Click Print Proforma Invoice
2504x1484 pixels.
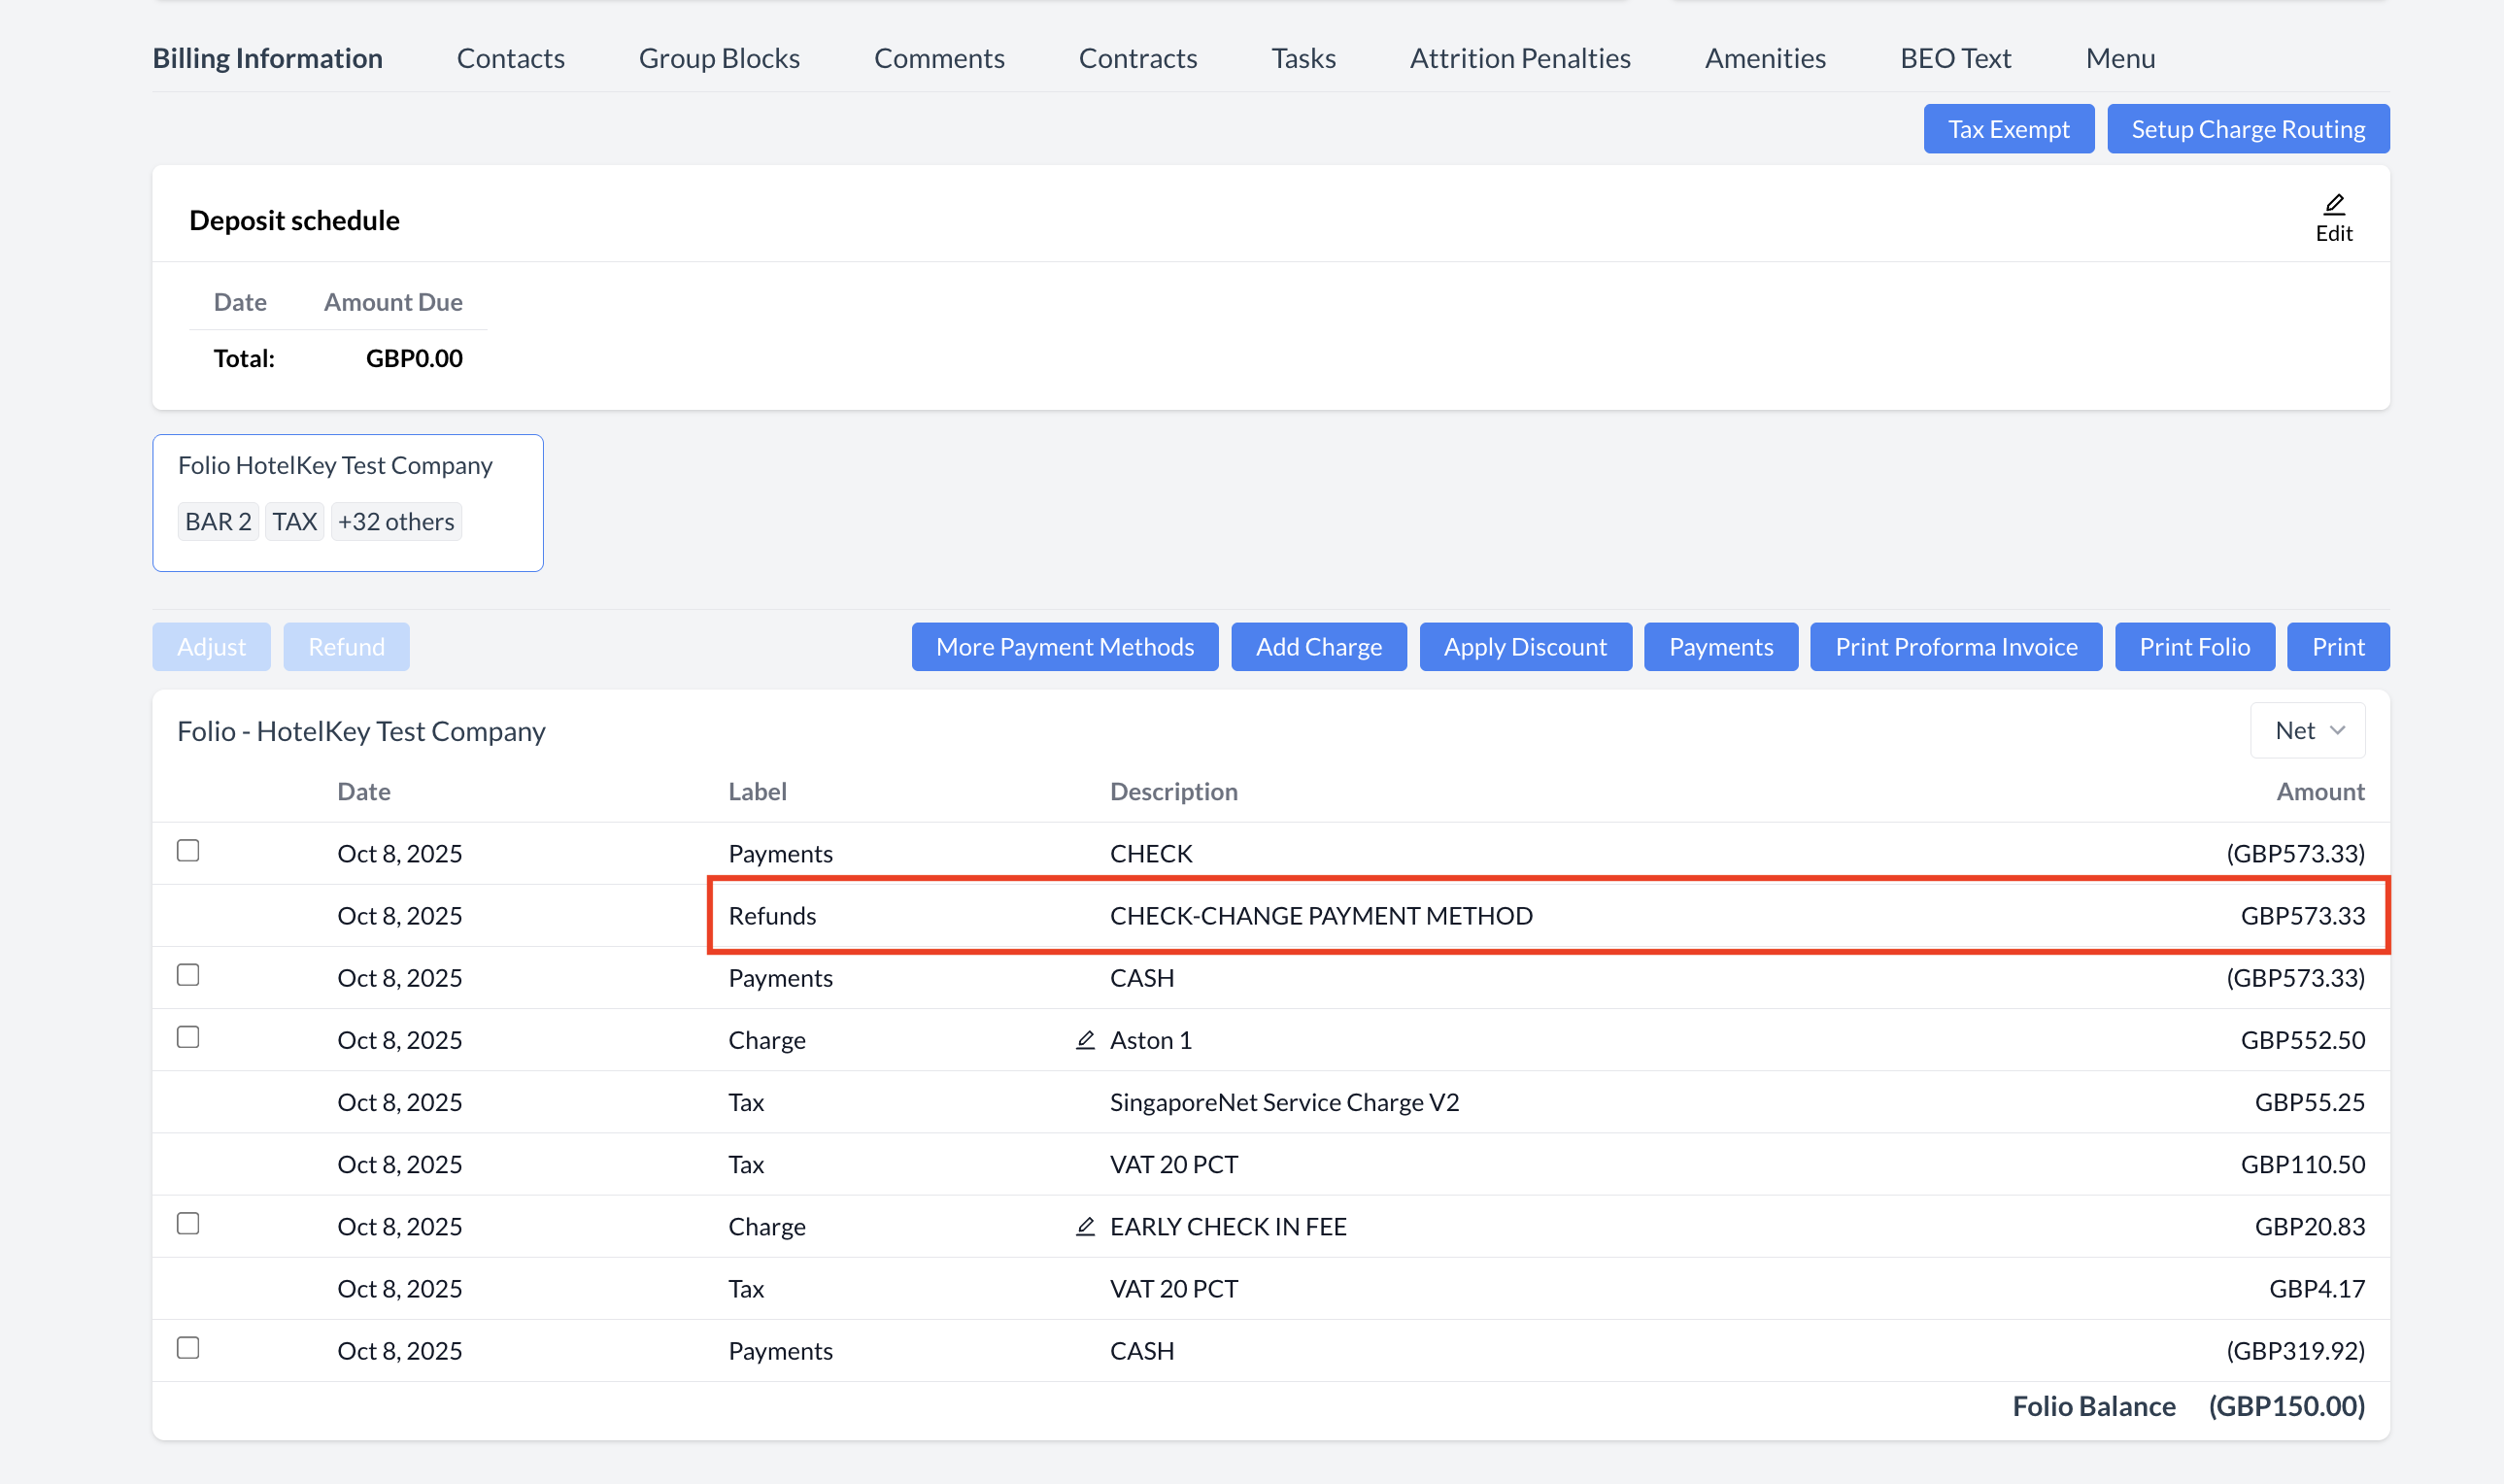(x=1955, y=647)
